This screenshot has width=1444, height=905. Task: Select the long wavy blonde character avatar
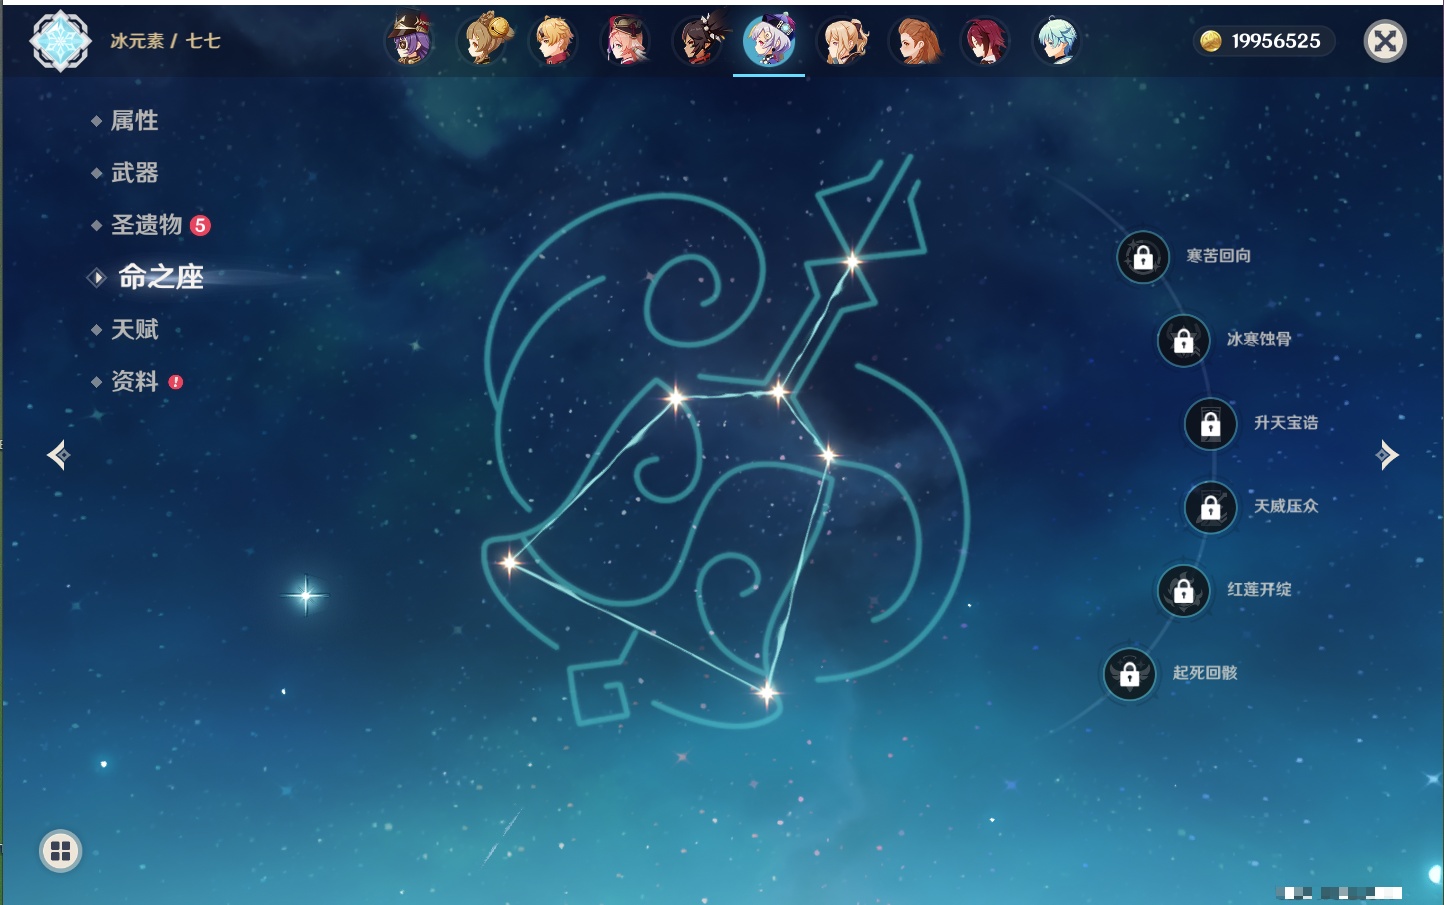[842, 41]
